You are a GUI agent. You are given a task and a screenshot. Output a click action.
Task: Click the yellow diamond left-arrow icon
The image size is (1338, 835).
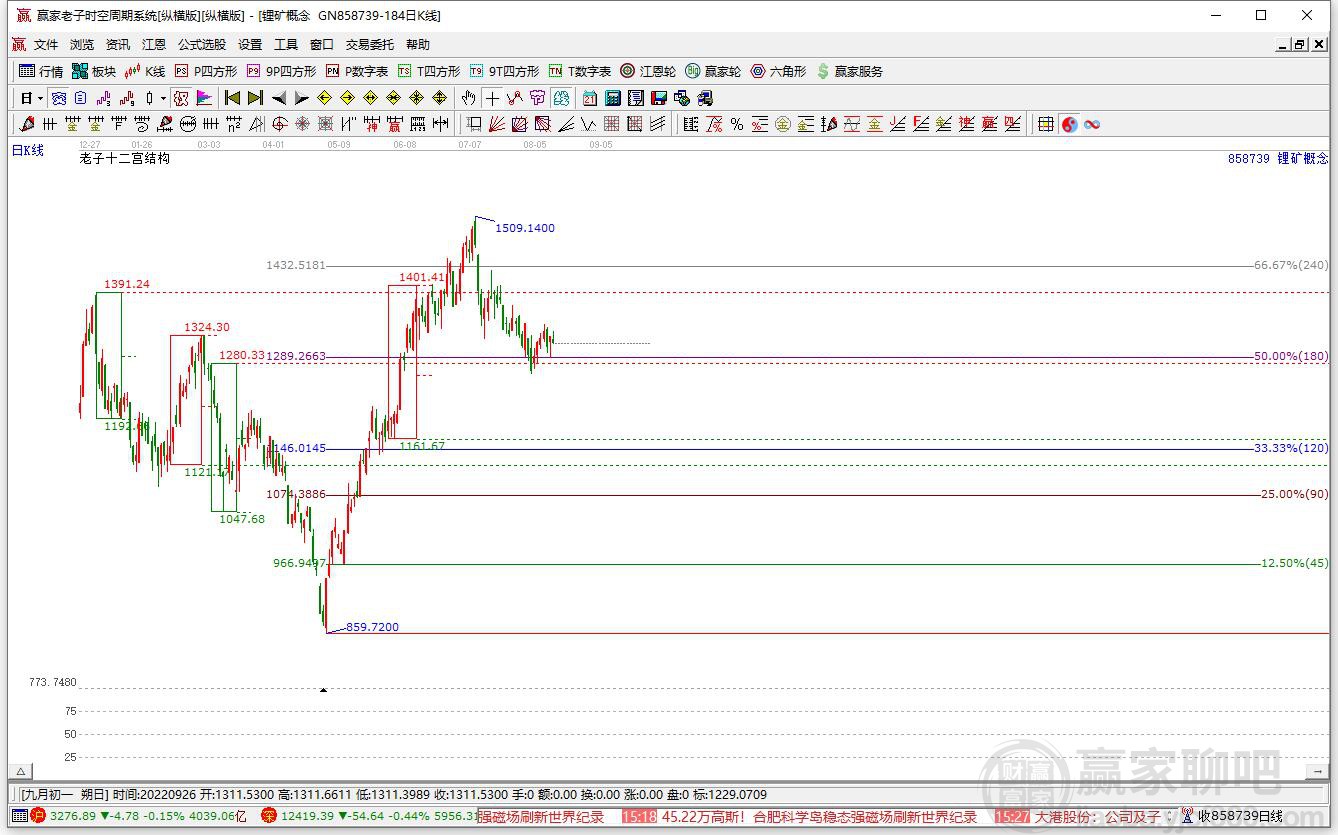pyautogui.click(x=324, y=98)
